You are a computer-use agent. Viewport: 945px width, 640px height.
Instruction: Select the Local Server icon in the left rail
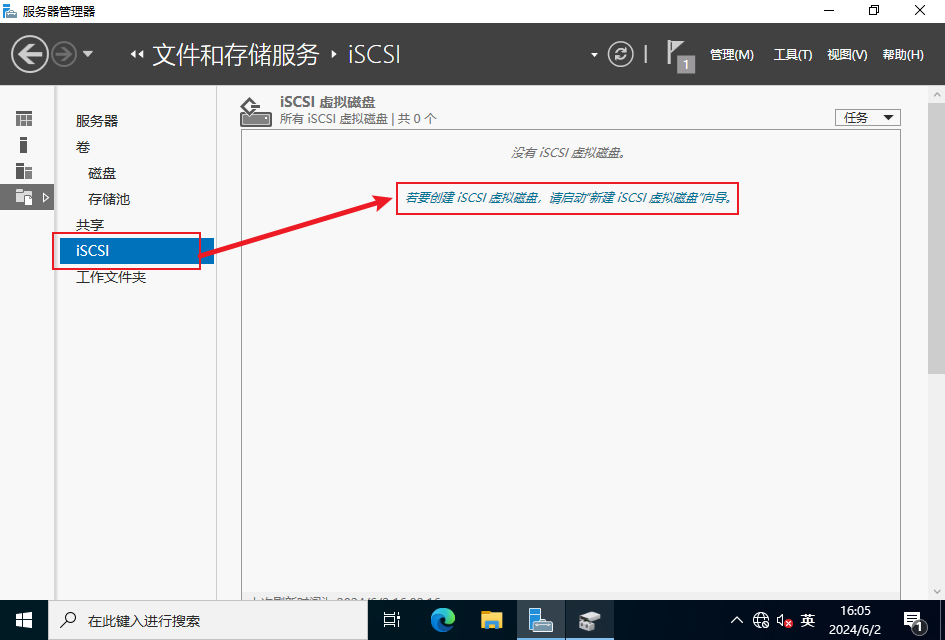pos(24,144)
